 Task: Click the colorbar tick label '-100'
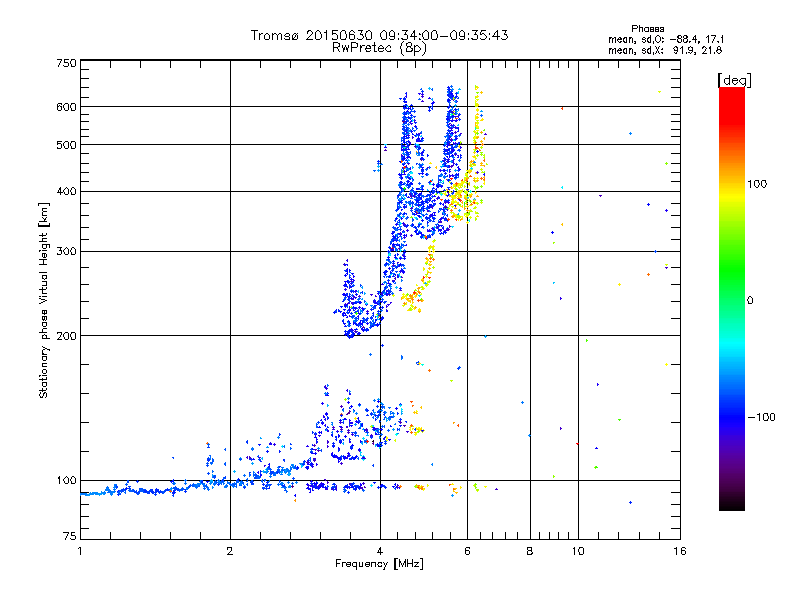point(761,417)
